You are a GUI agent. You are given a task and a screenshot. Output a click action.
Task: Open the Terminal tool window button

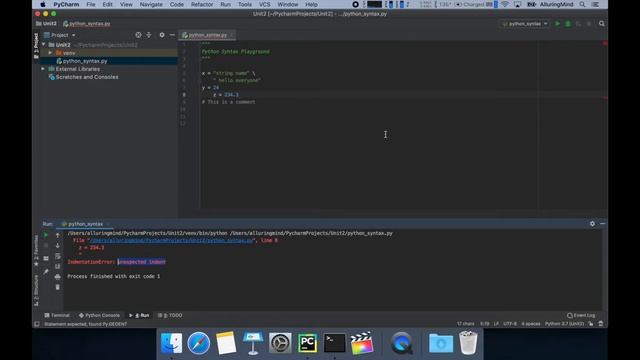(x=57, y=315)
